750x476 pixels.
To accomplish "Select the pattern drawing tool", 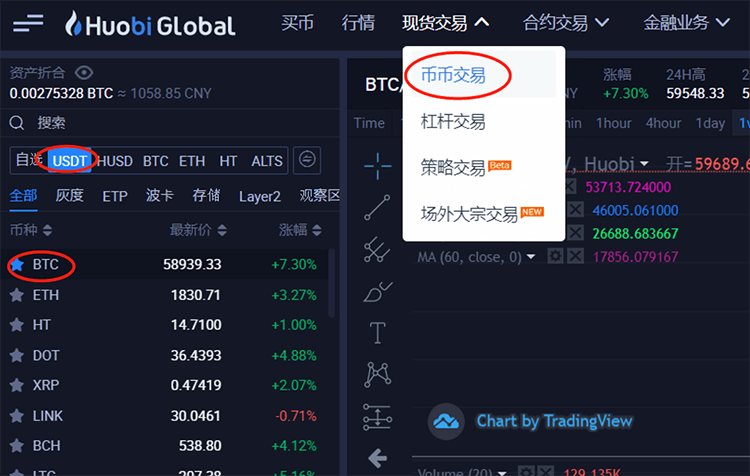I will tap(377, 374).
